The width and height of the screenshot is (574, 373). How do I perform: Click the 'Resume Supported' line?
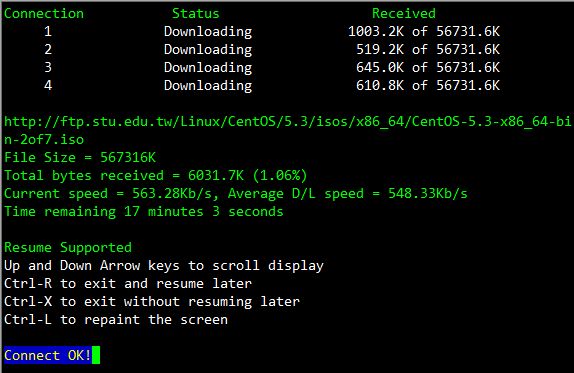pos(68,248)
